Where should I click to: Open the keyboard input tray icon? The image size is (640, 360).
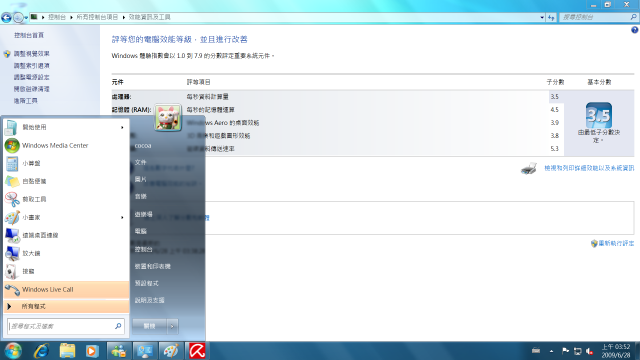point(536,351)
